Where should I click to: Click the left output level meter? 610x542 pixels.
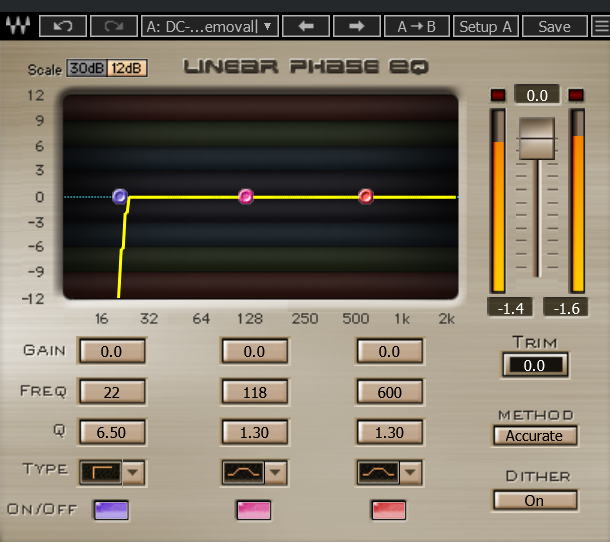(498, 201)
